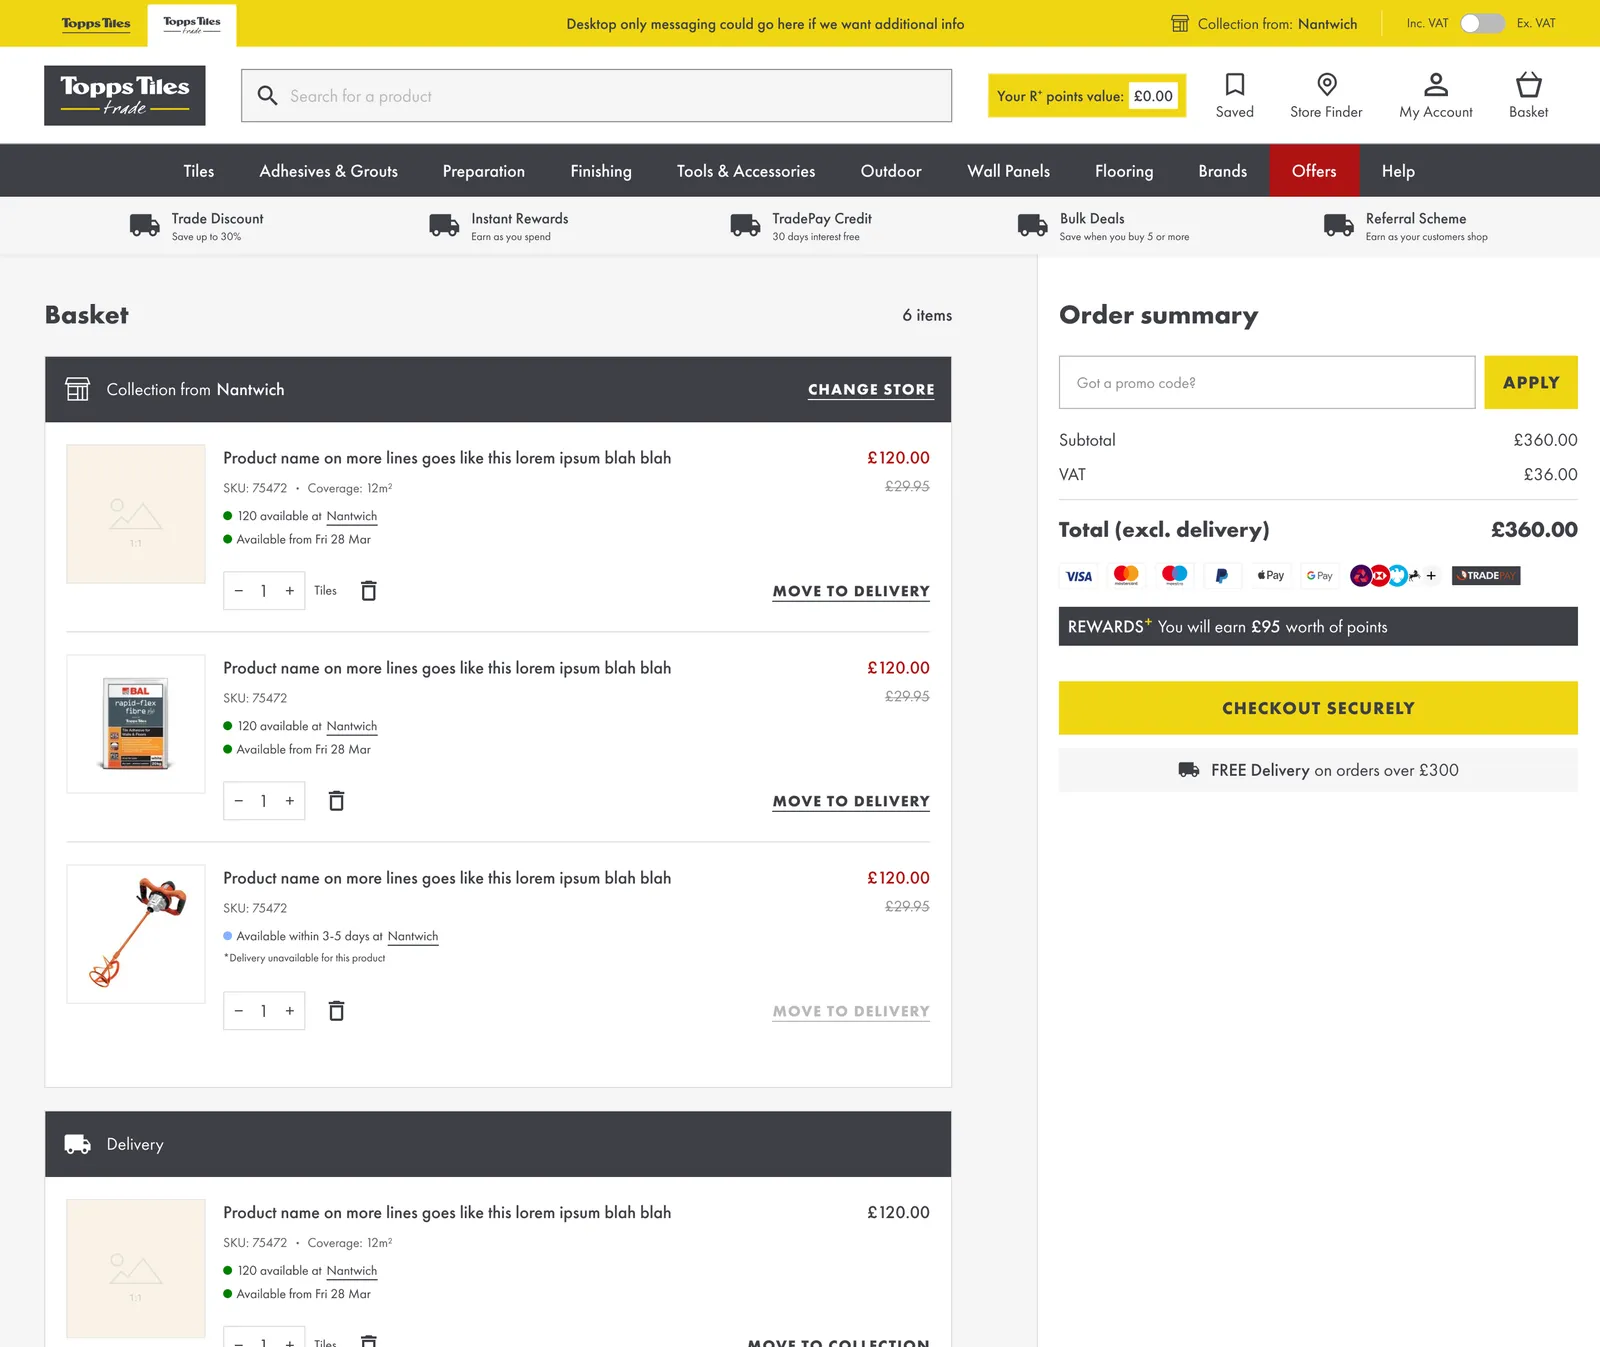Focus the product search field
1600x1347 pixels.
596,96
